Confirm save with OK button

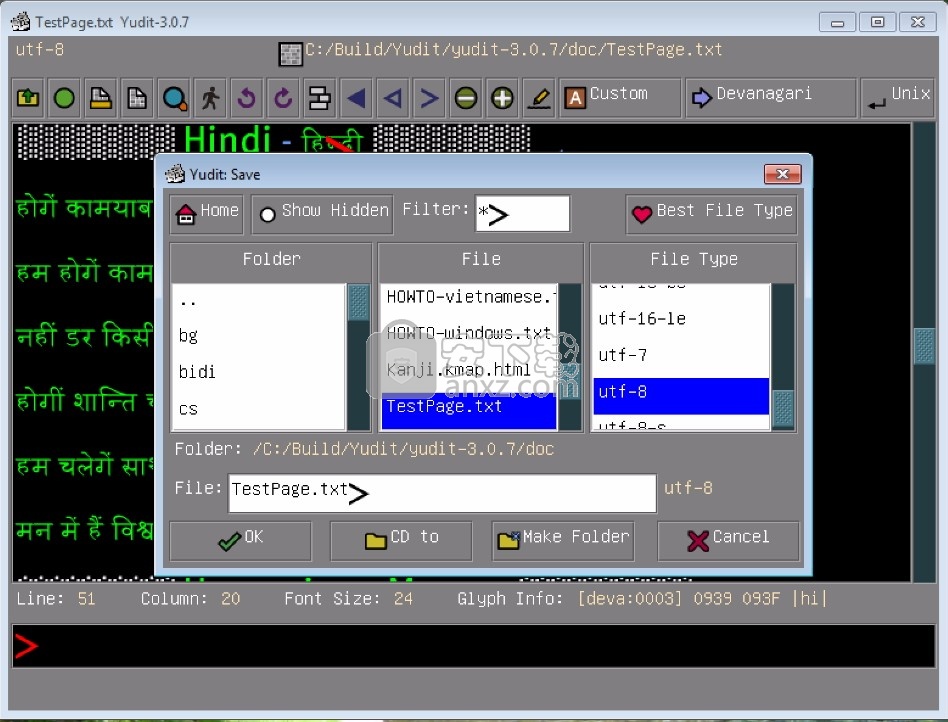pos(241,541)
